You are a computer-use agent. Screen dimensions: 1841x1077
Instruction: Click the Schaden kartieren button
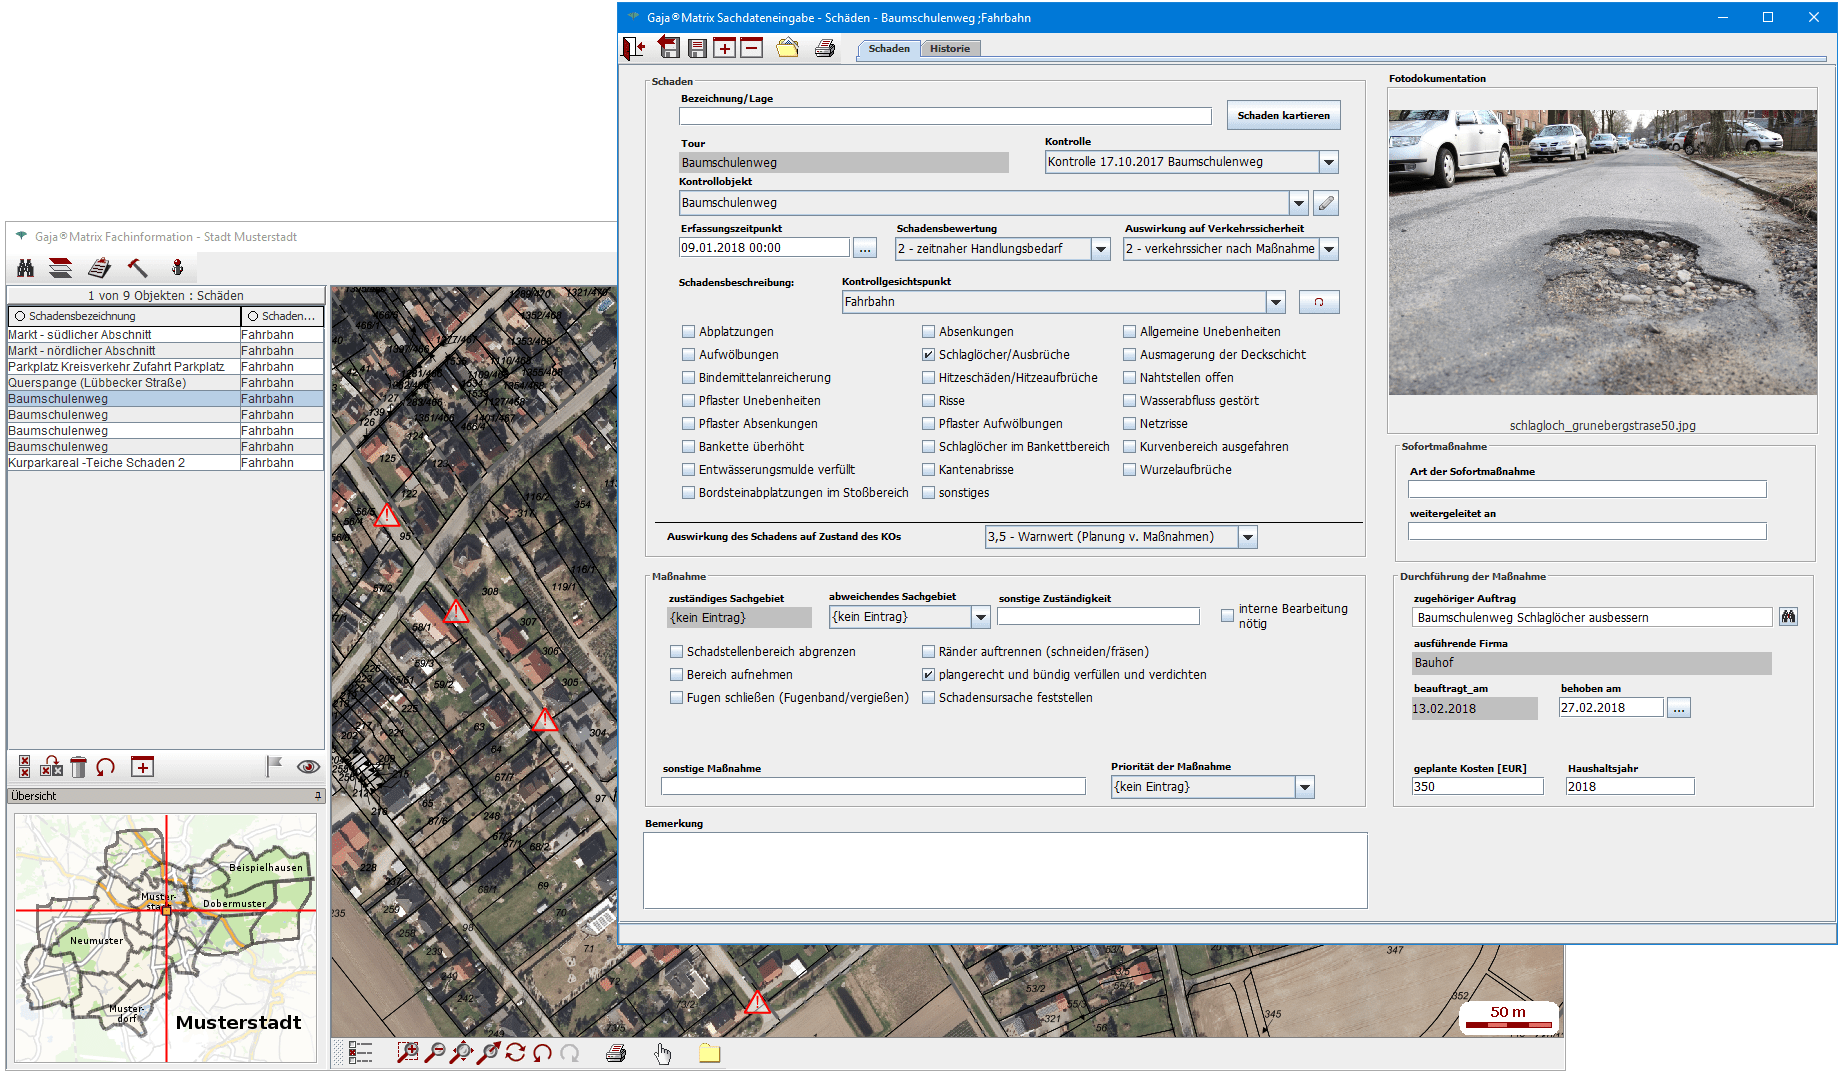(x=1283, y=116)
